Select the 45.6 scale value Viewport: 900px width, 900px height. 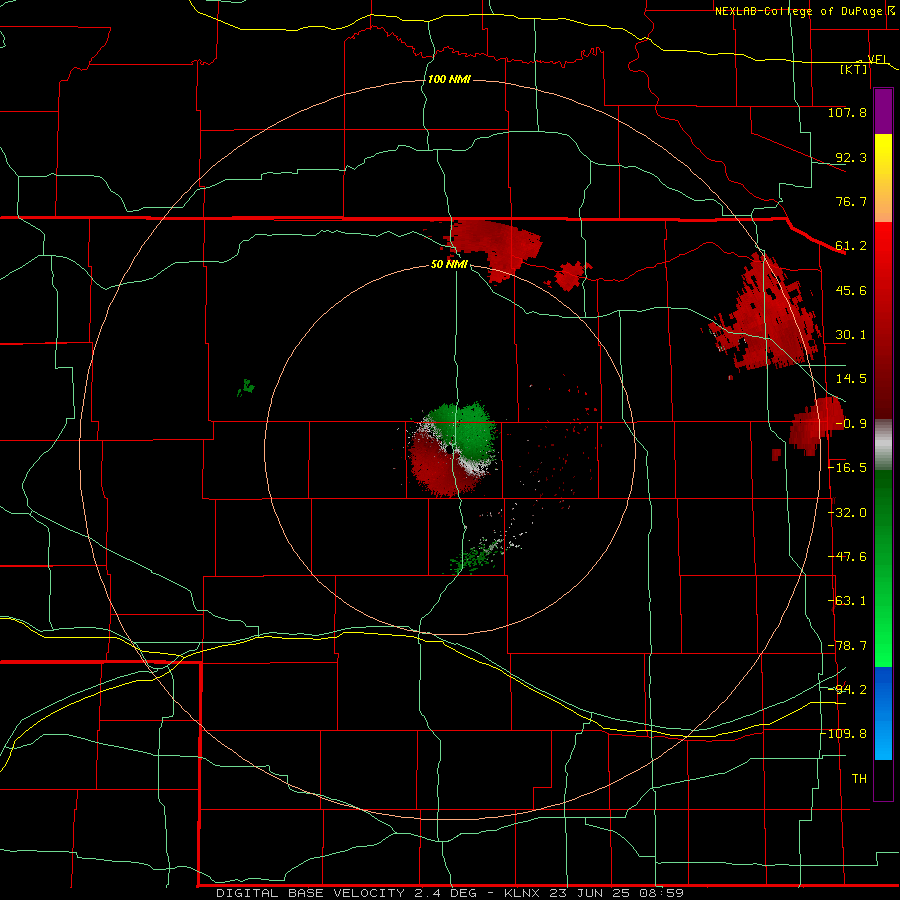pyautogui.click(x=851, y=290)
